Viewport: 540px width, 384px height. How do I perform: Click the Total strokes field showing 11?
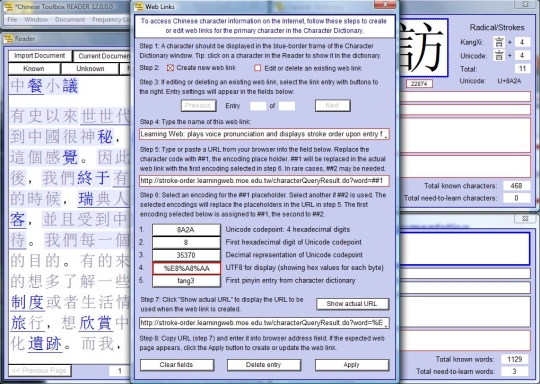point(522,69)
